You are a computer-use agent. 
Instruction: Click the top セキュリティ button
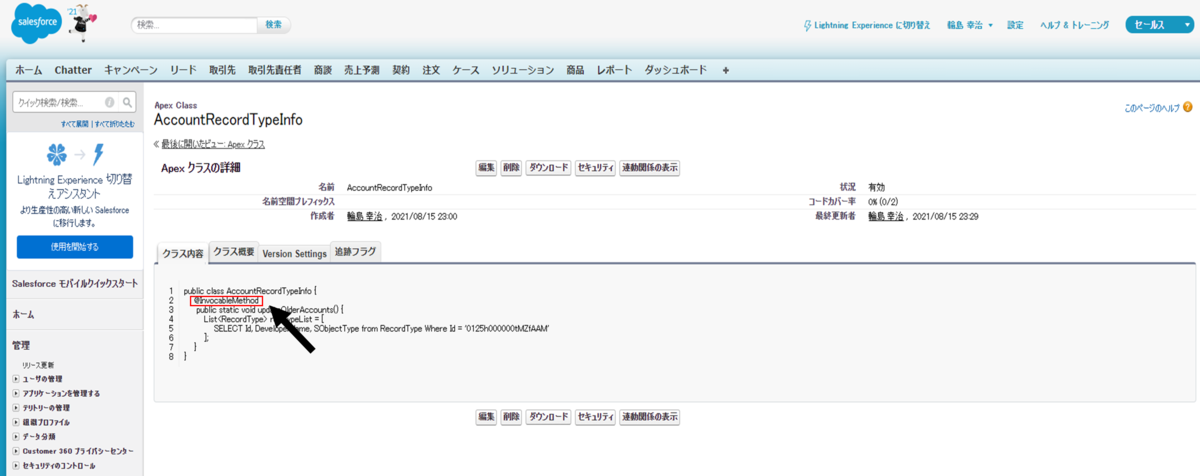(x=595, y=168)
